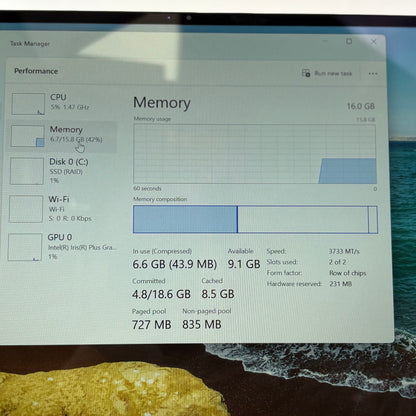The height and width of the screenshot is (416, 416).
Task: Click the 2 of 2 slots used value
Action: click(337, 262)
